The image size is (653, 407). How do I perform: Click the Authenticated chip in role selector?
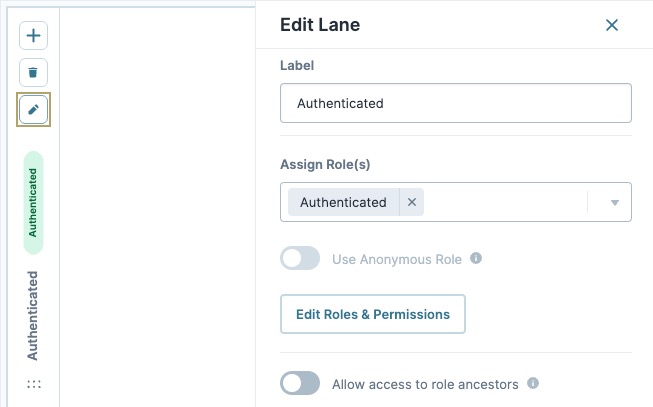click(x=343, y=202)
